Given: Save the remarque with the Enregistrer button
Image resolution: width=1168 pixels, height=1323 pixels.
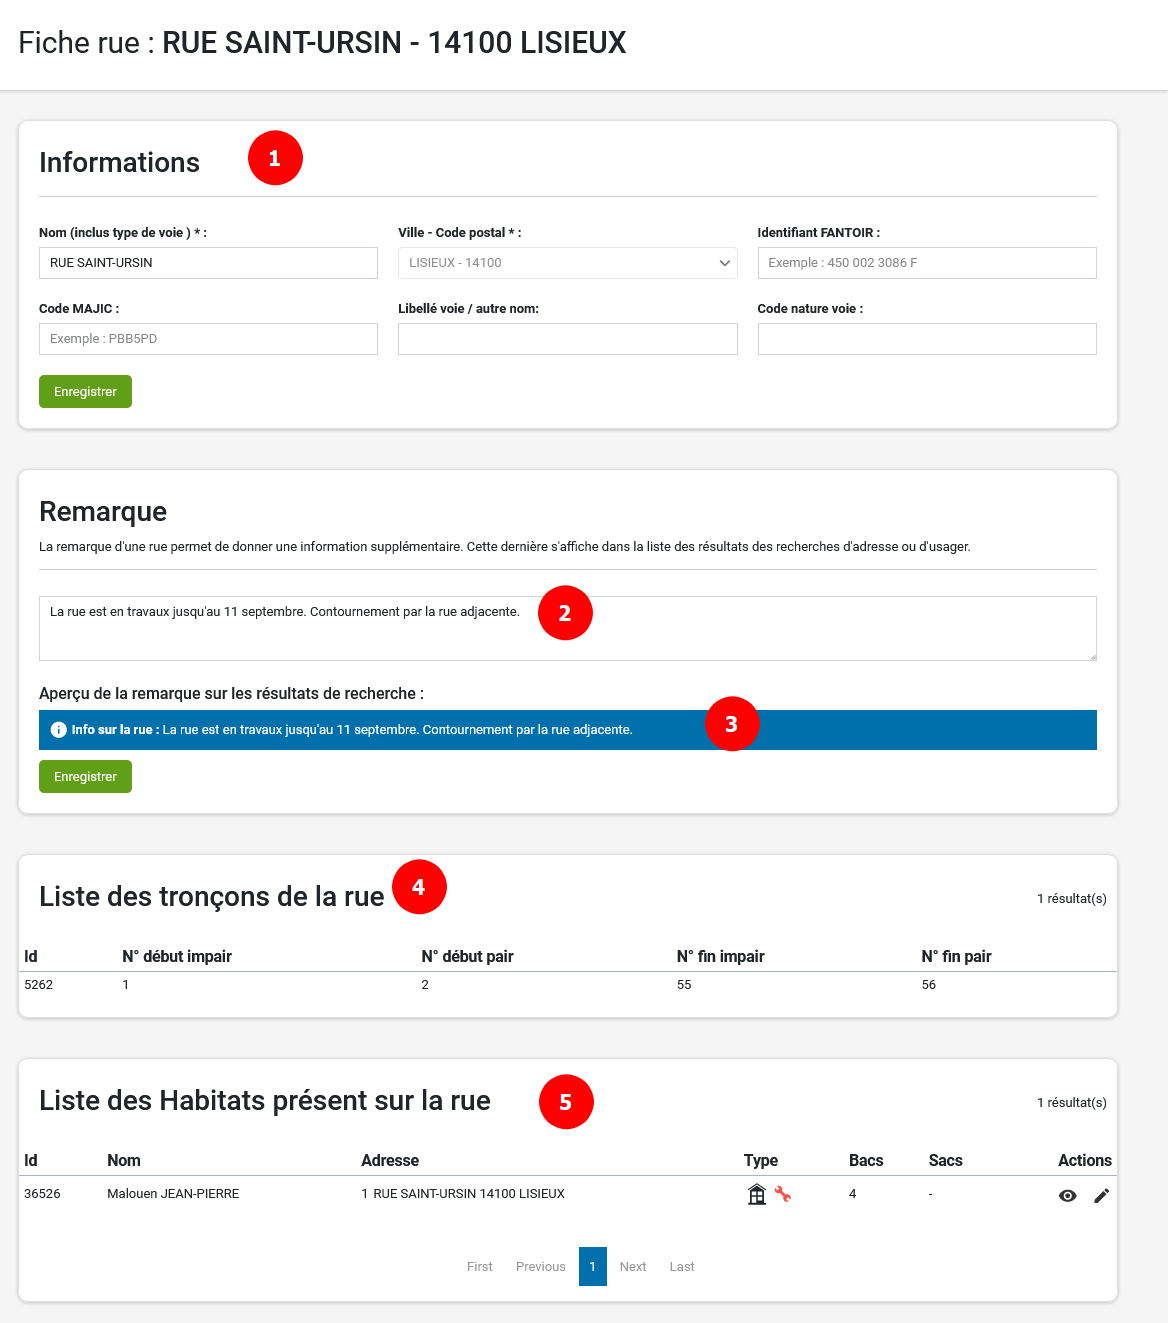Looking at the screenshot, I should 85,776.
